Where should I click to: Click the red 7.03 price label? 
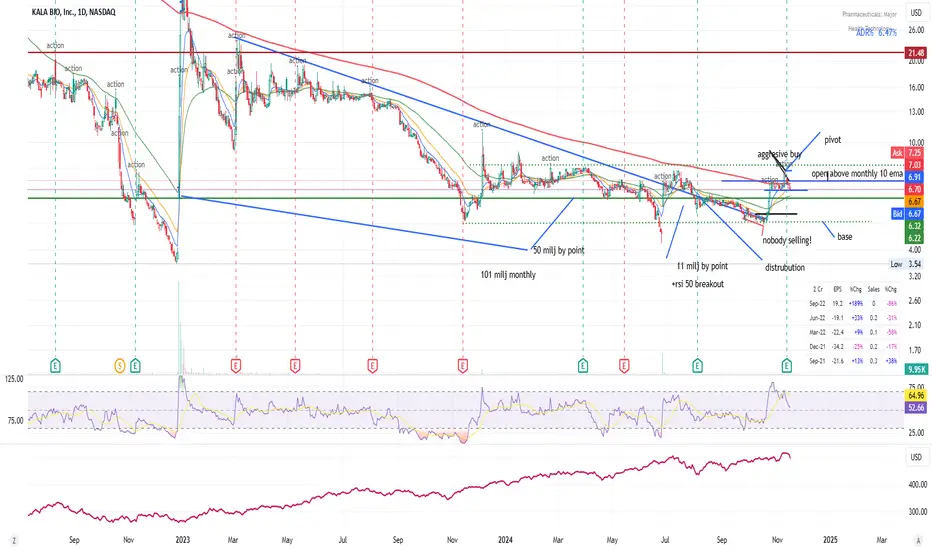coord(914,165)
